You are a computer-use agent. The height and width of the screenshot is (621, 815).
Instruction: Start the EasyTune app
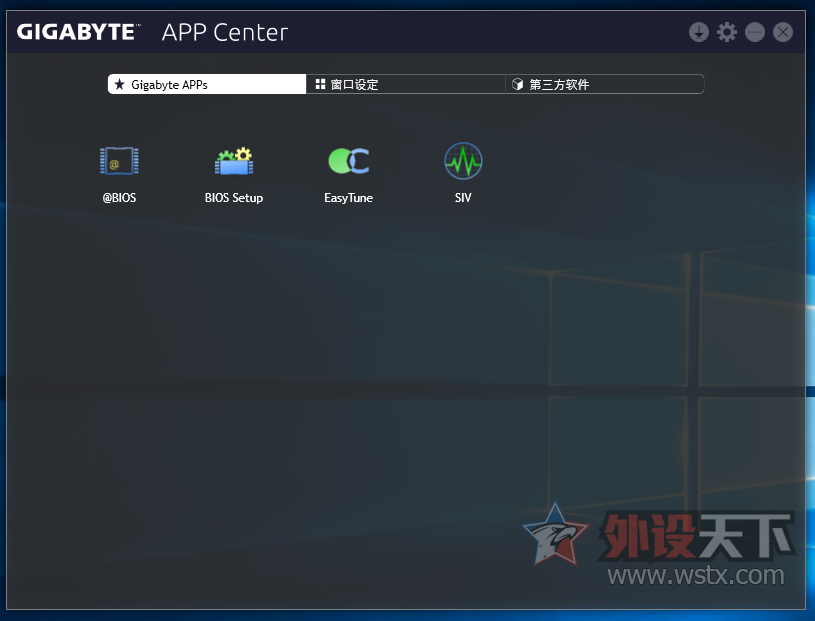(349, 161)
